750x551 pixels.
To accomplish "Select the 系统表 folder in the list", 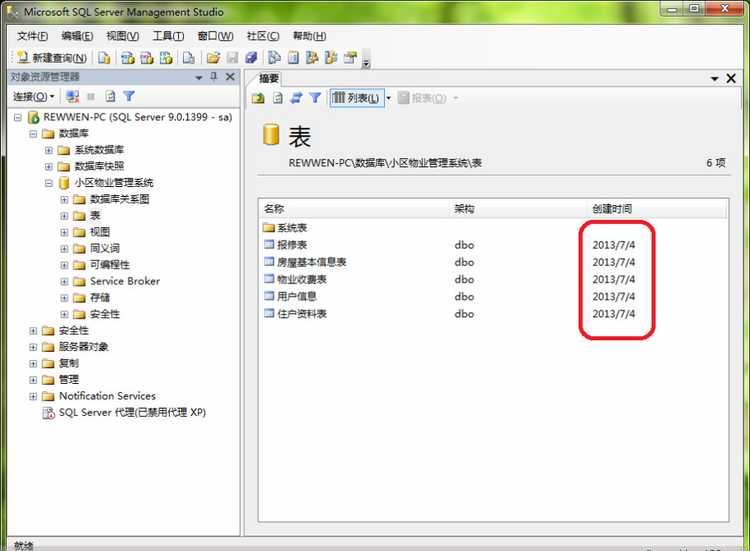I will tap(286, 228).
